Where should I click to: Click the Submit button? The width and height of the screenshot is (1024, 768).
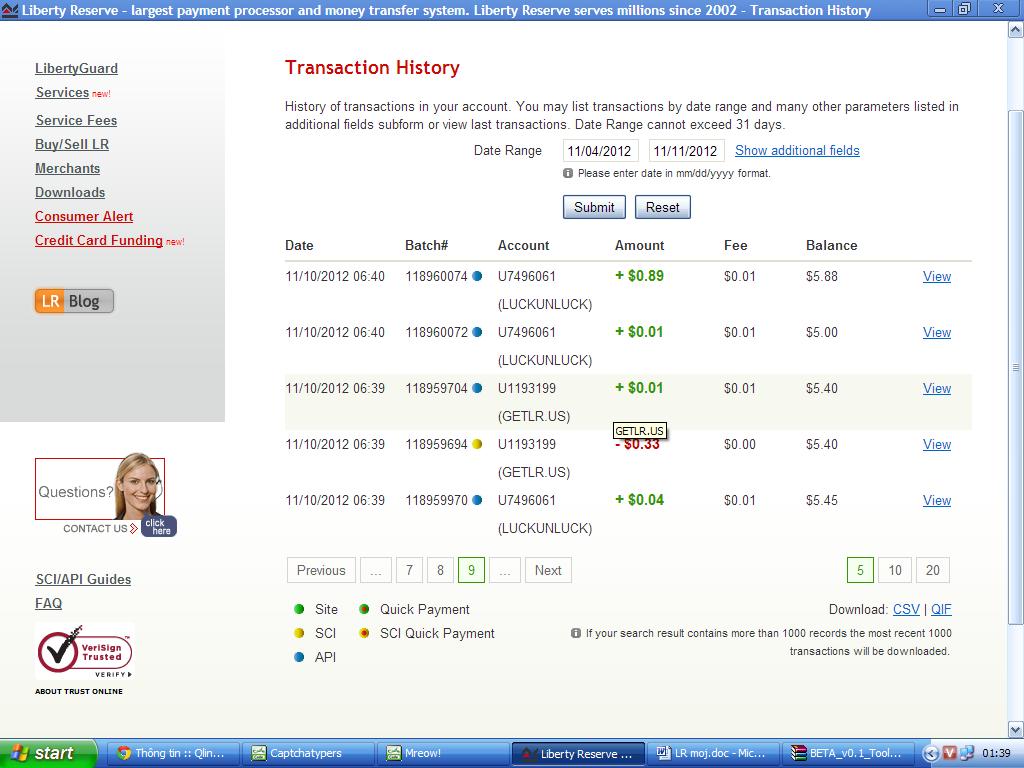(594, 207)
